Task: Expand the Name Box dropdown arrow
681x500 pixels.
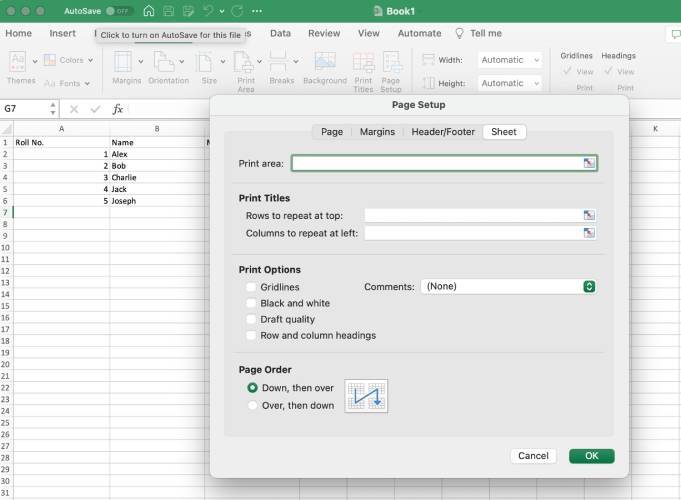Action: (51, 108)
